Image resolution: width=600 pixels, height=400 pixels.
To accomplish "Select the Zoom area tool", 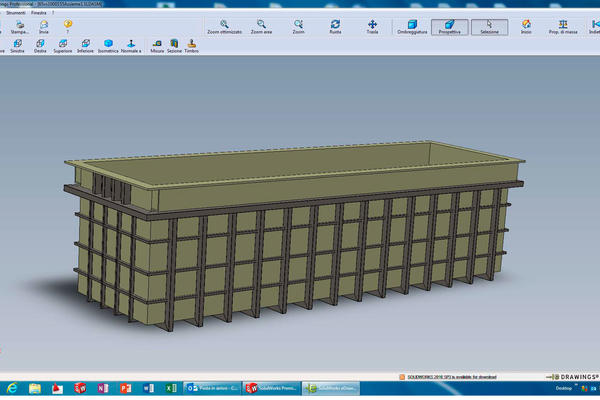I will [261, 26].
